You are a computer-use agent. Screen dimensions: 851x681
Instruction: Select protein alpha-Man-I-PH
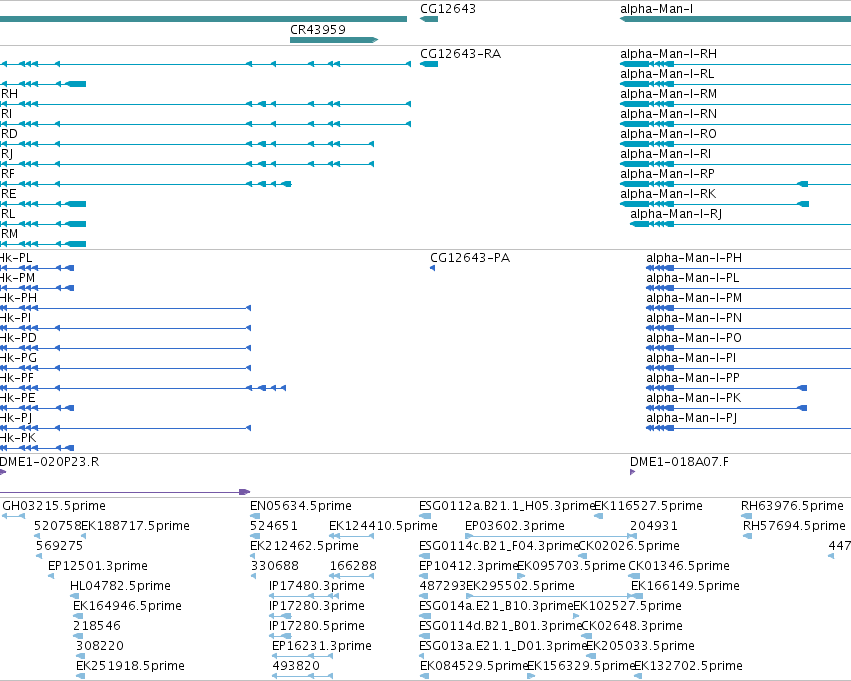point(694,258)
